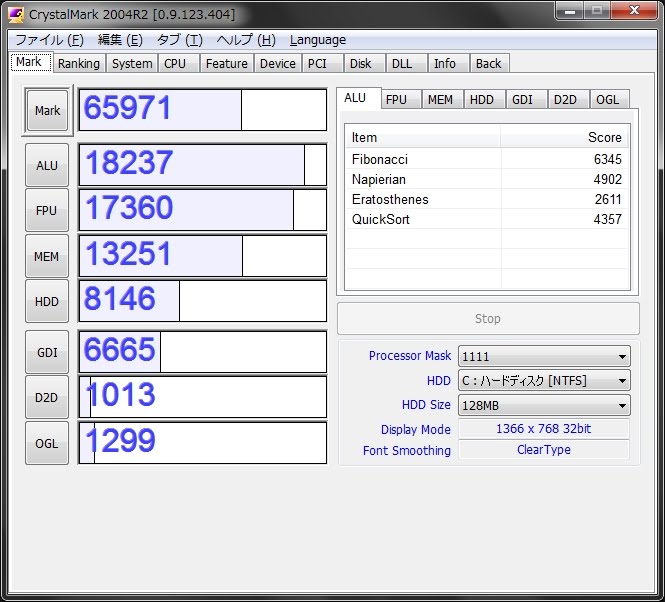The image size is (665, 602).
Task: Run the MEM benchmark button
Action: click(47, 256)
